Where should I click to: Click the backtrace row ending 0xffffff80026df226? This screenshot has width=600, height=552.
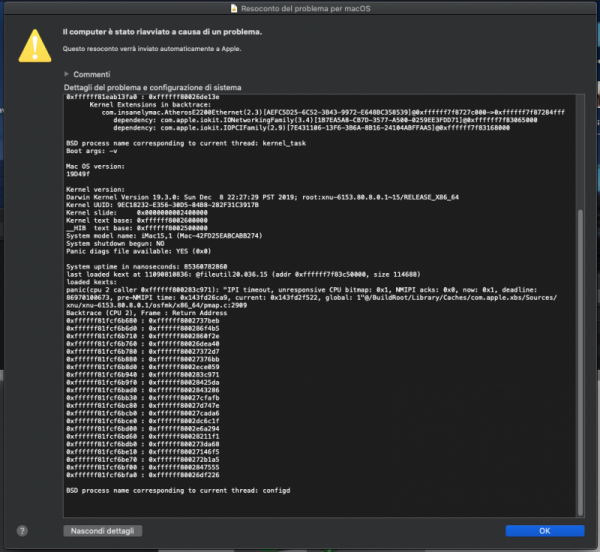pyautogui.click(x=143, y=475)
